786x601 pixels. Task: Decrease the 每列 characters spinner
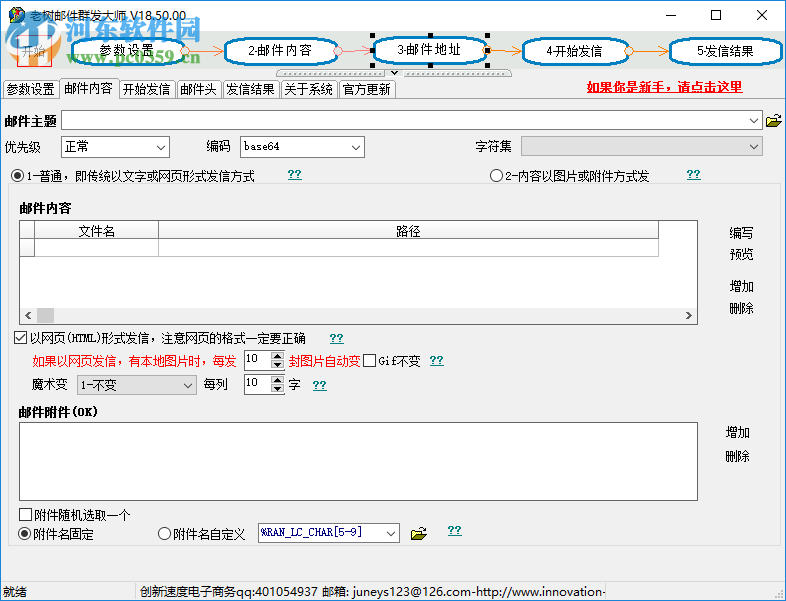(x=277, y=388)
